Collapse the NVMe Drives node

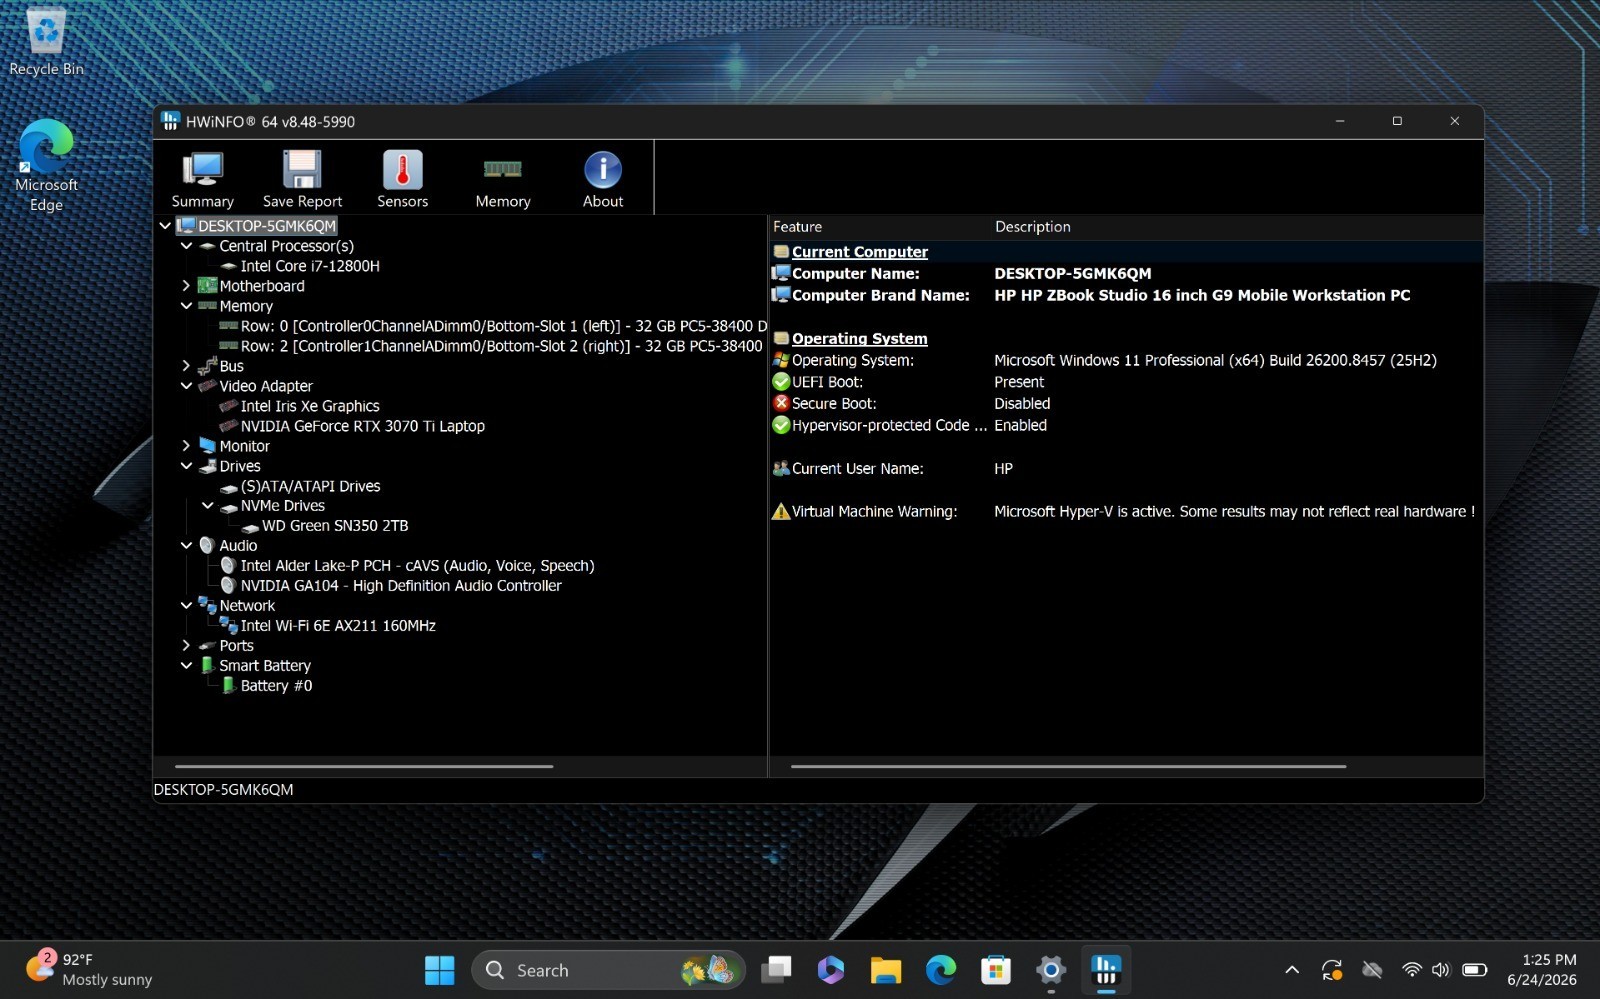207,506
